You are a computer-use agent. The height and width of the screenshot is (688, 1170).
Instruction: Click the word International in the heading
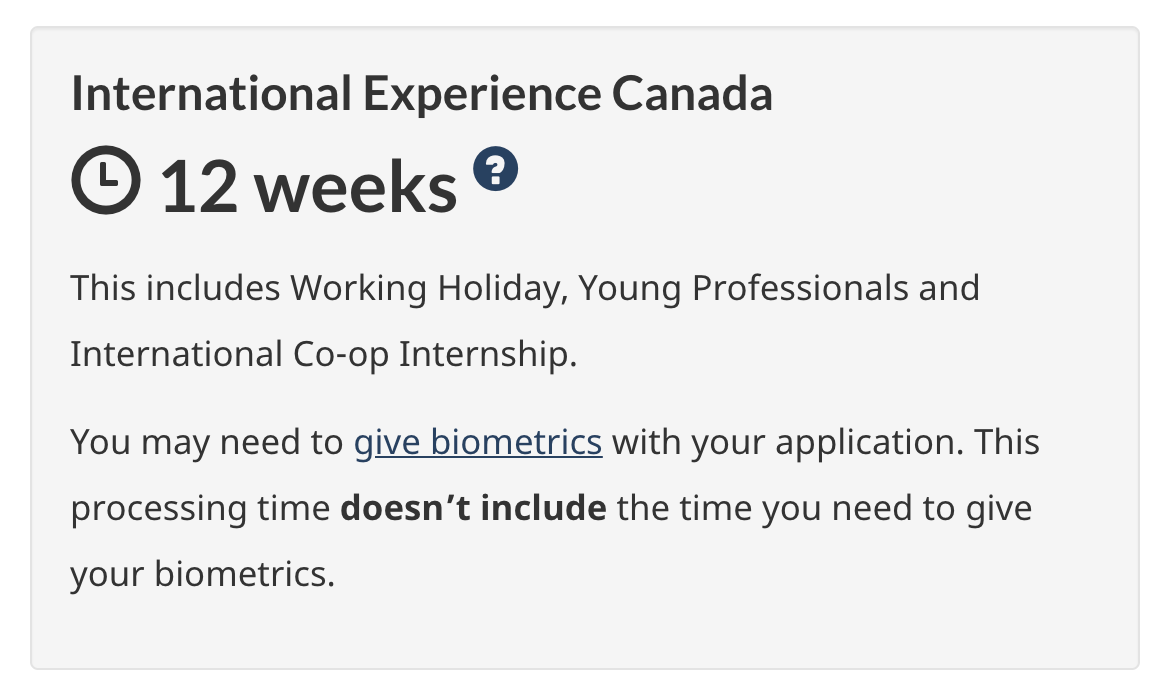pyautogui.click(x=211, y=94)
